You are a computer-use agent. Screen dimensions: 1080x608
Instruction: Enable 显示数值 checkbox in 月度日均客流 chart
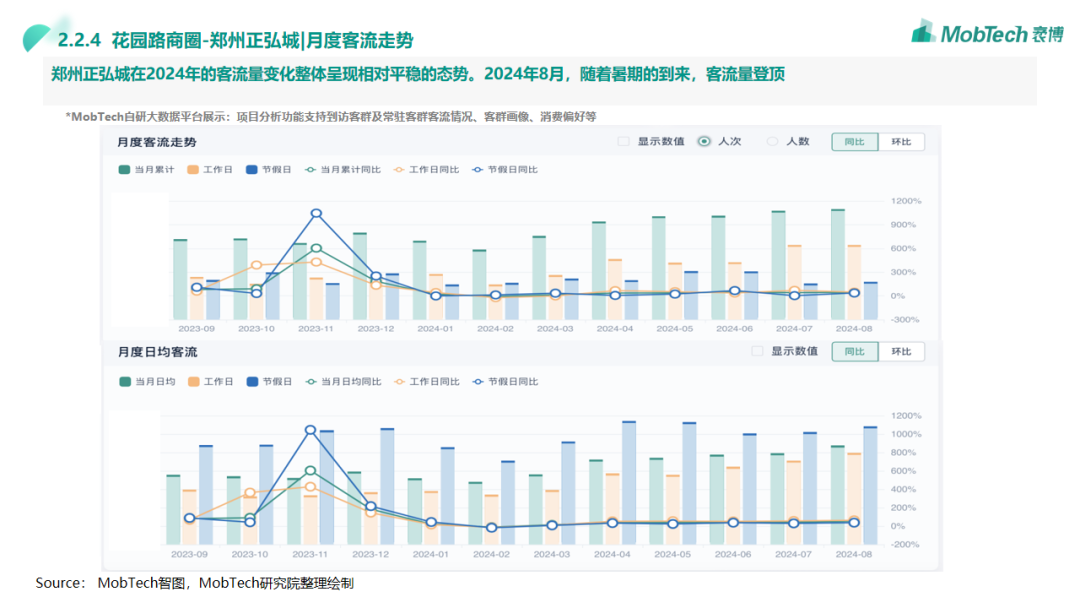pyautogui.click(x=757, y=352)
